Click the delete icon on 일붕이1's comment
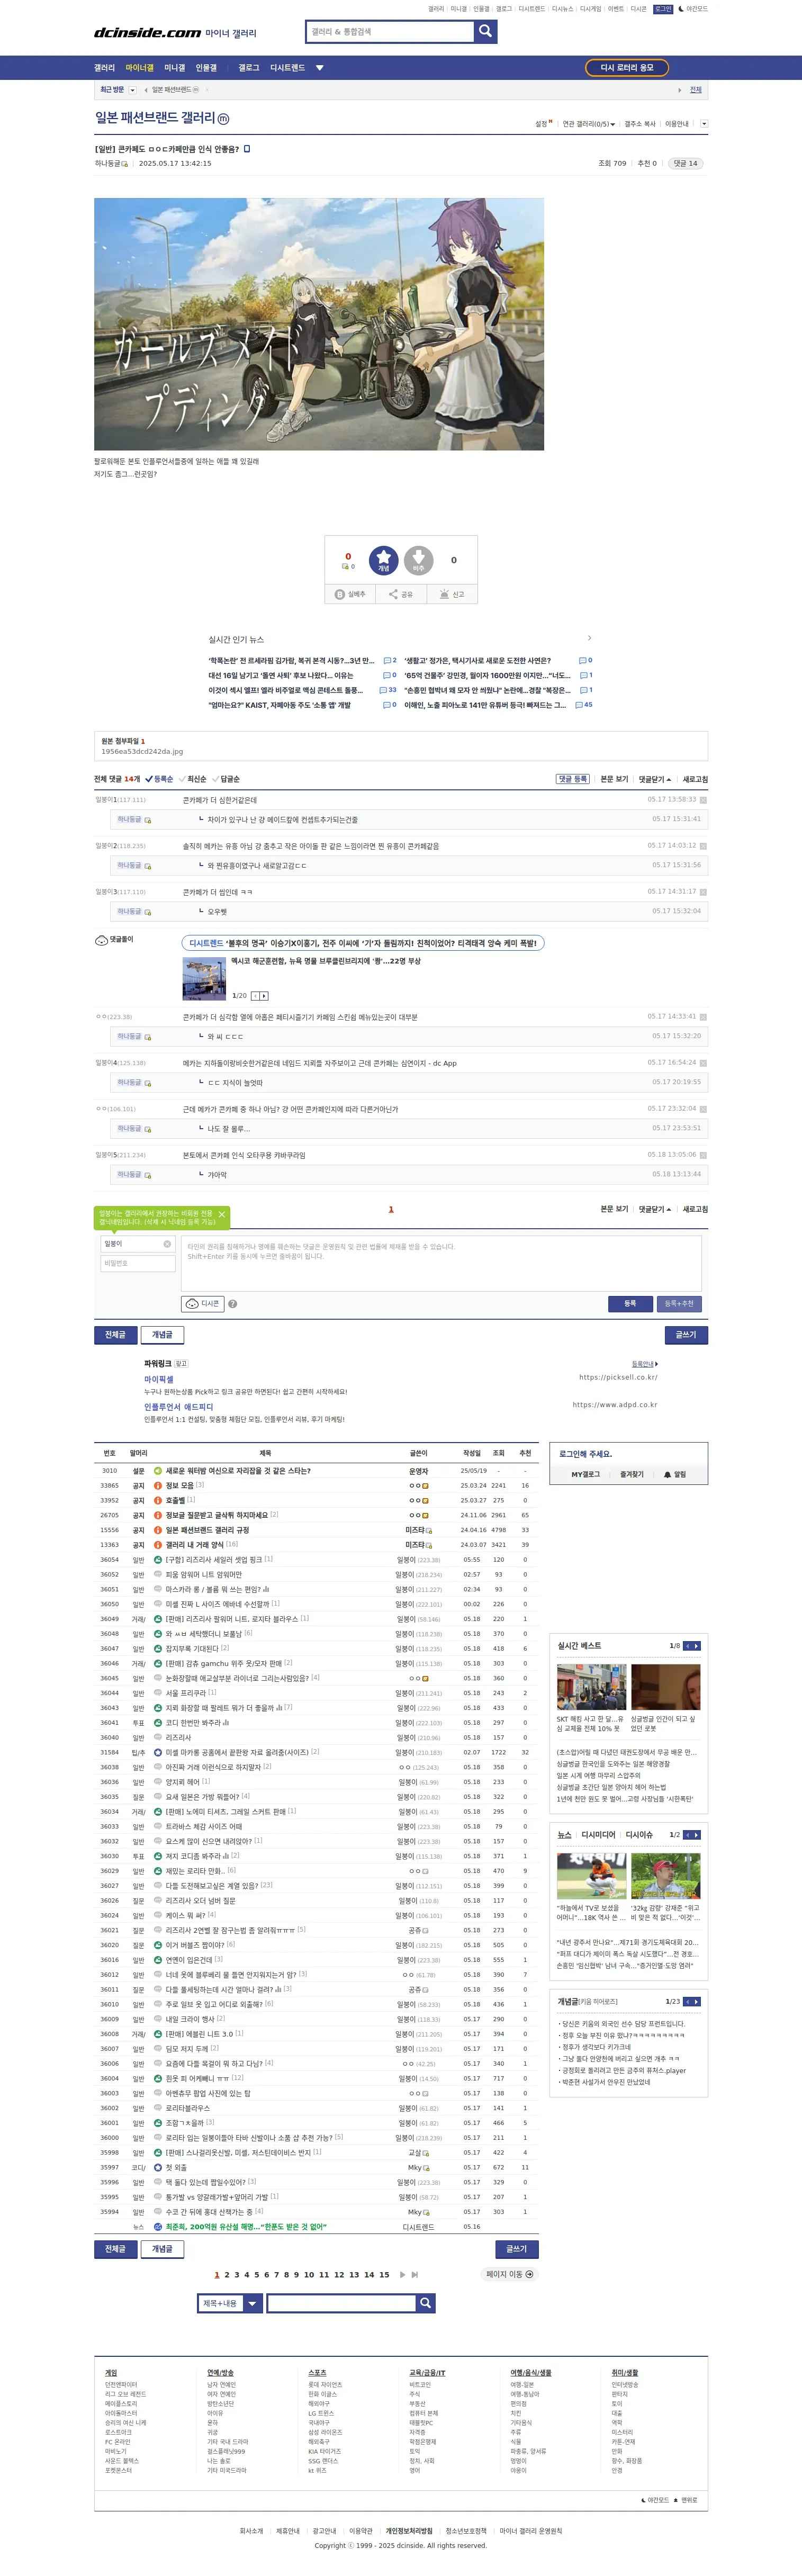 click(x=703, y=800)
